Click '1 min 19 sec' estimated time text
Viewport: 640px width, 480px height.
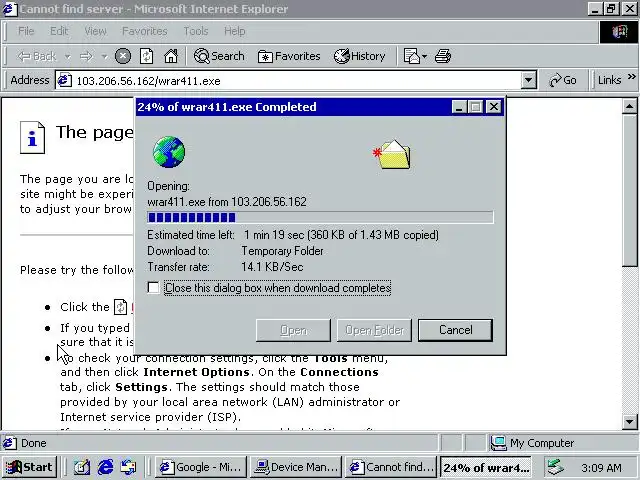click(274, 235)
